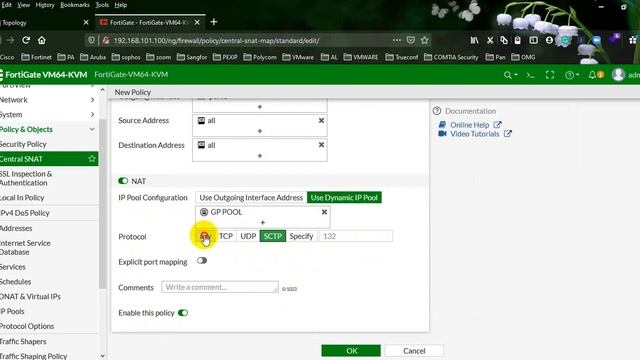Open a new browser tab
The width and height of the screenshot is (640, 360).
(214, 22)
